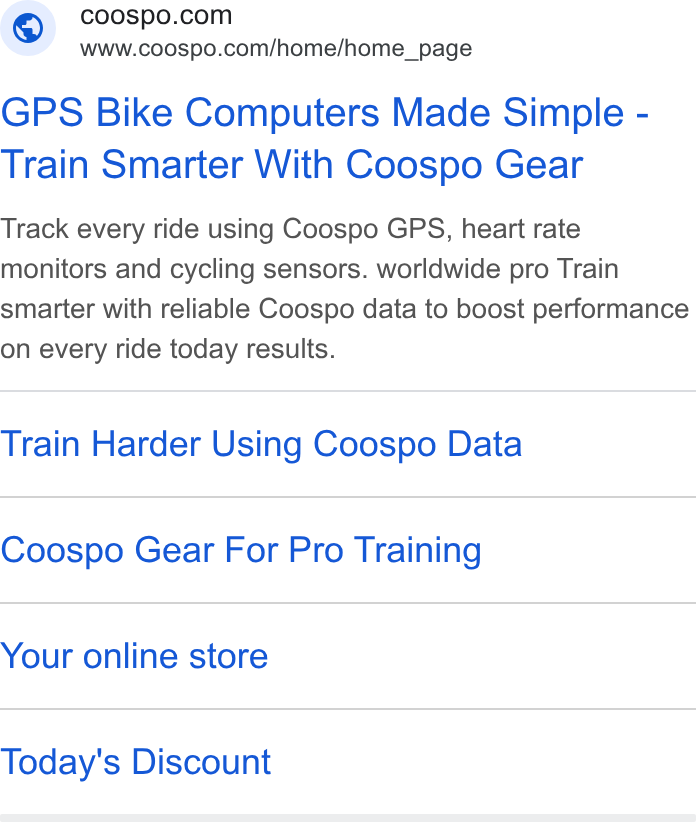Click the text monitors and cycling sensors
696x822 pixels.
click(181, 269)
